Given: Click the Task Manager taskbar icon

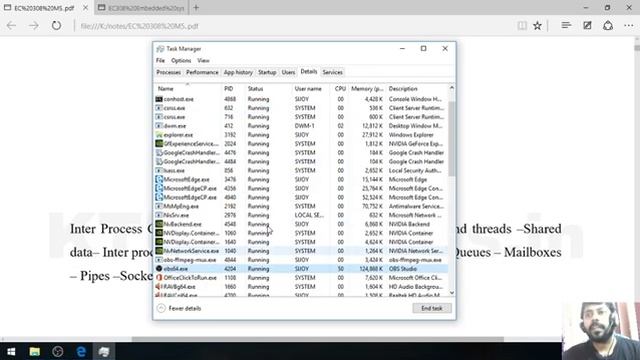Looking at the screenshot, I should (104, 351).
